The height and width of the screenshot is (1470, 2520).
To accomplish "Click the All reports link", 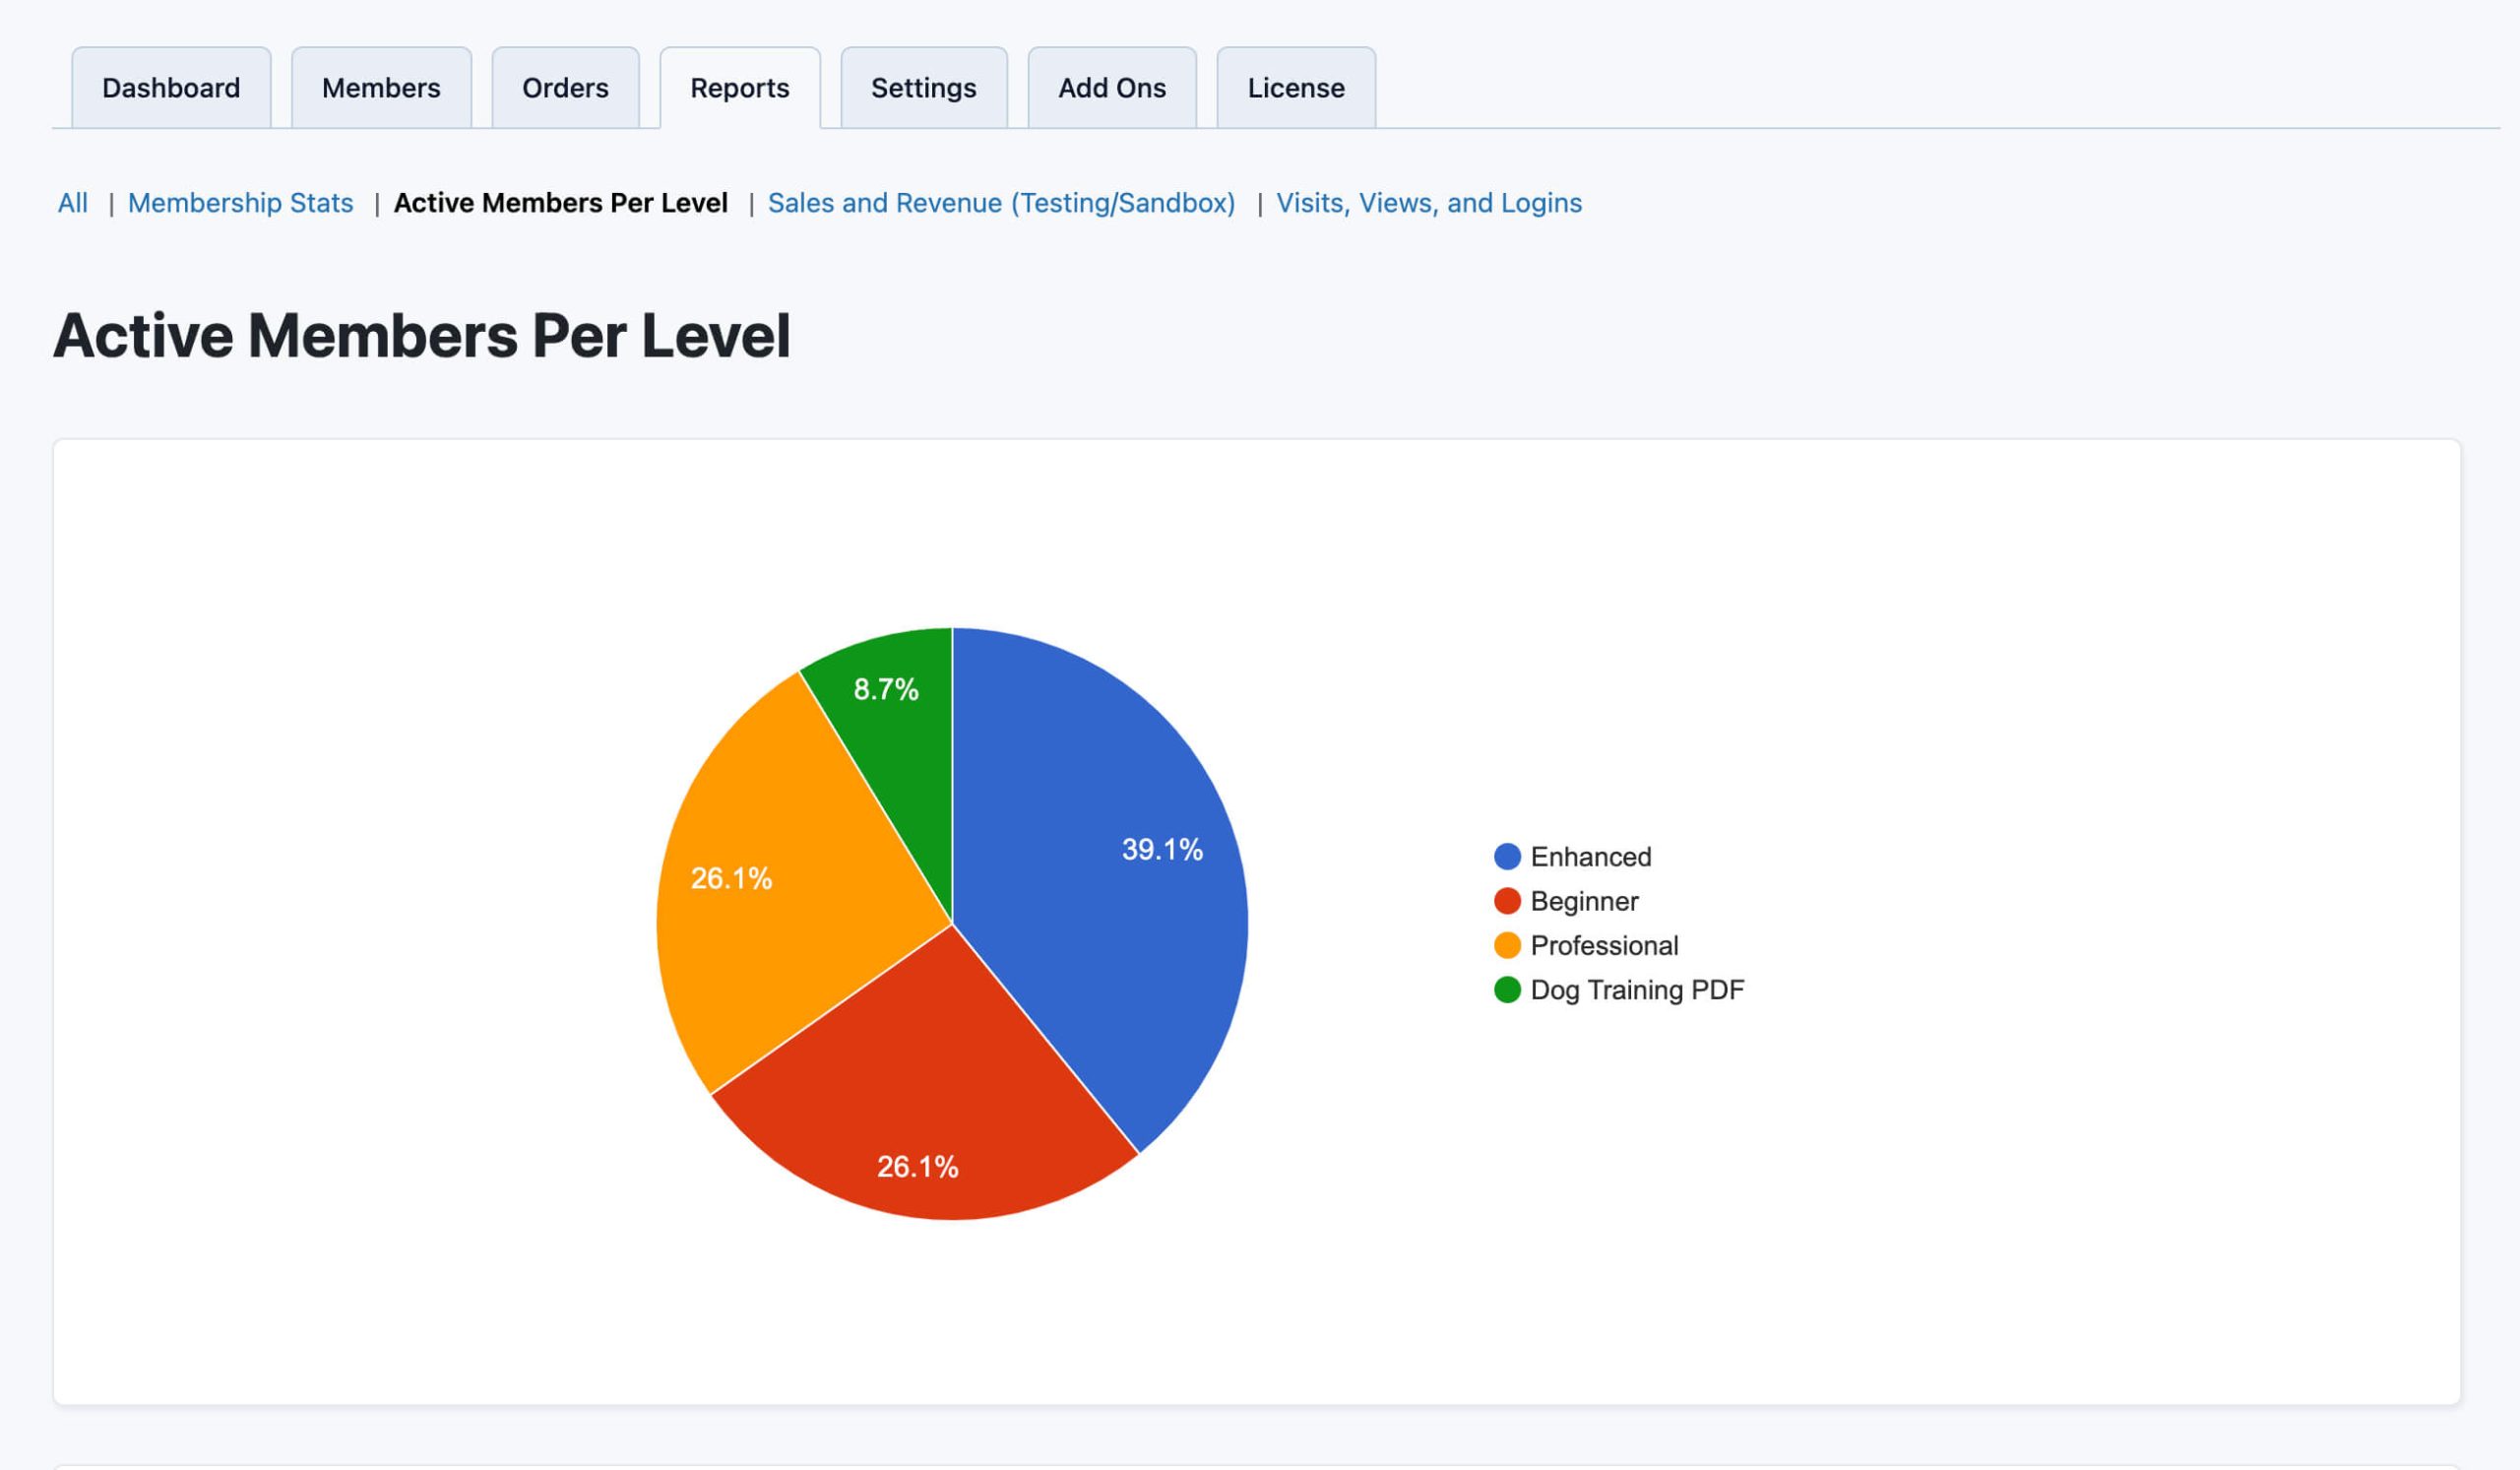I will click(73, 203).
